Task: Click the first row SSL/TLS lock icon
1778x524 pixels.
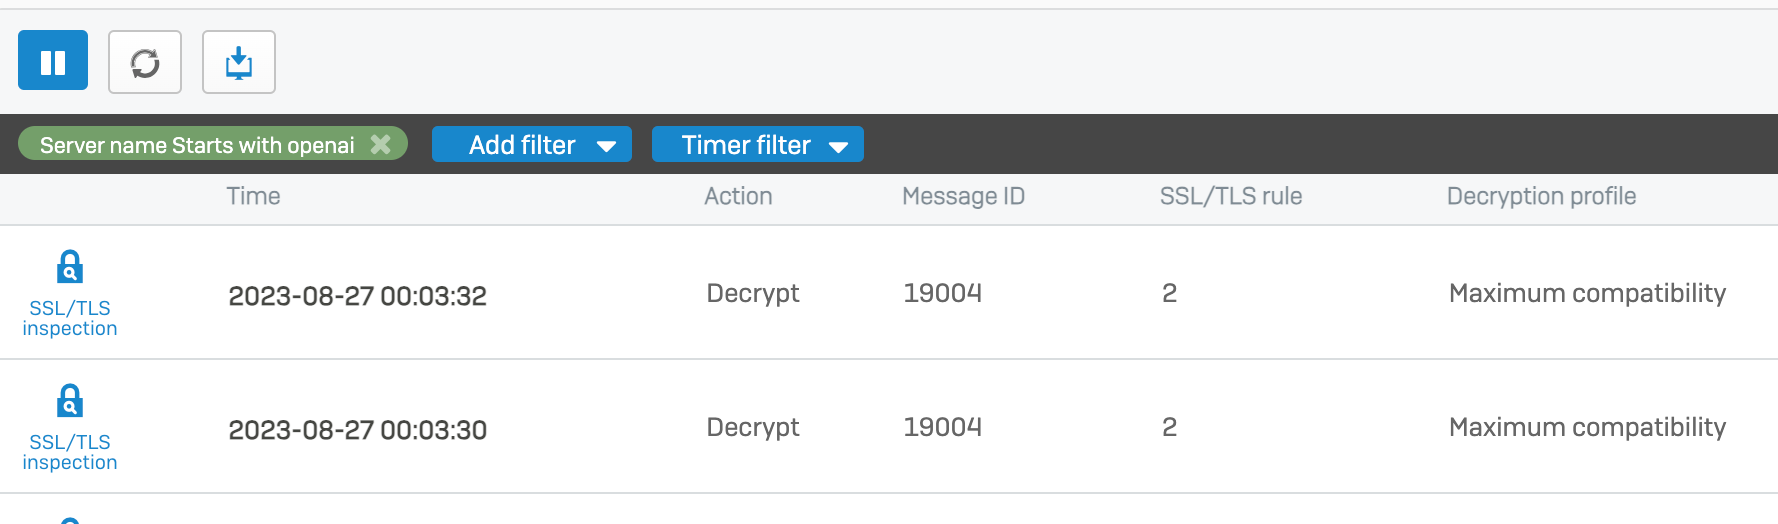Action: (69, 267)
